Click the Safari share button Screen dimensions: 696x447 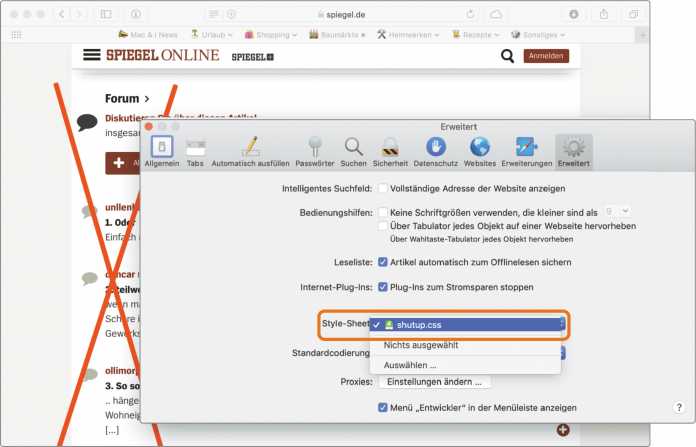[604, 14]
